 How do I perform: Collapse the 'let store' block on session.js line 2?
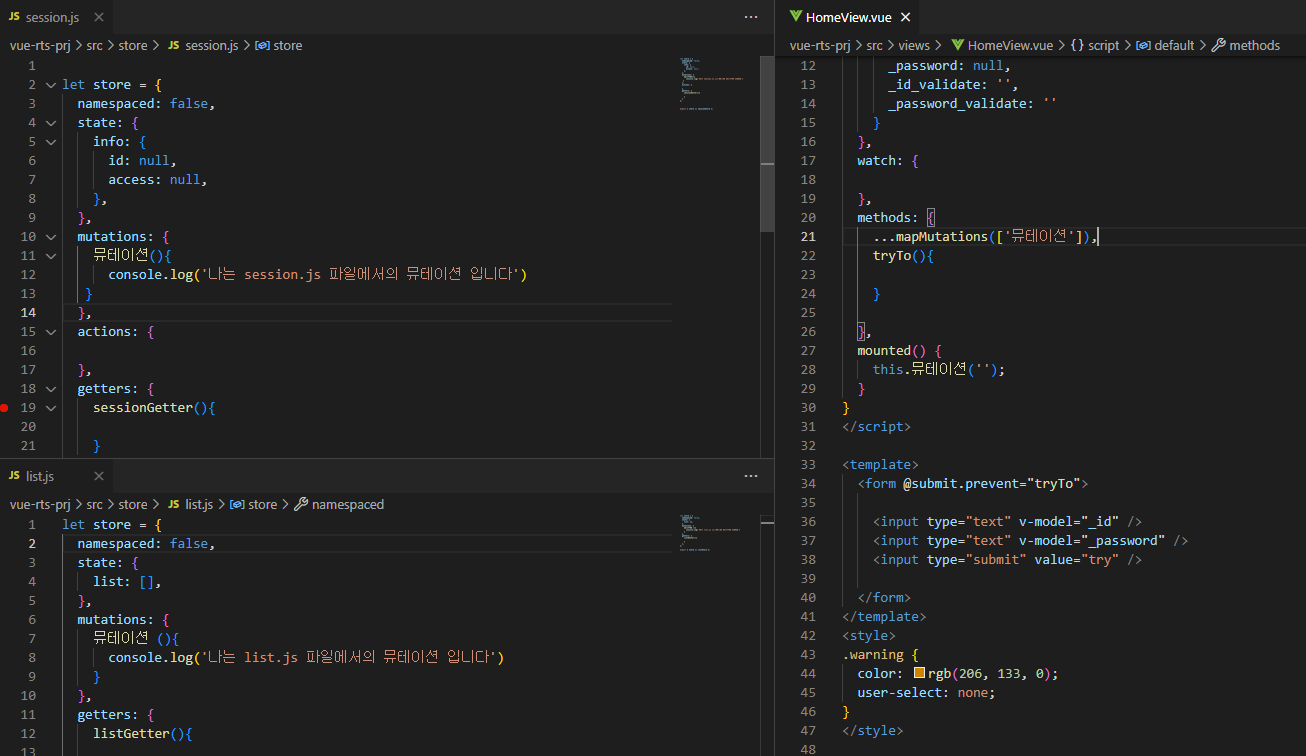(x=51, y=85)
